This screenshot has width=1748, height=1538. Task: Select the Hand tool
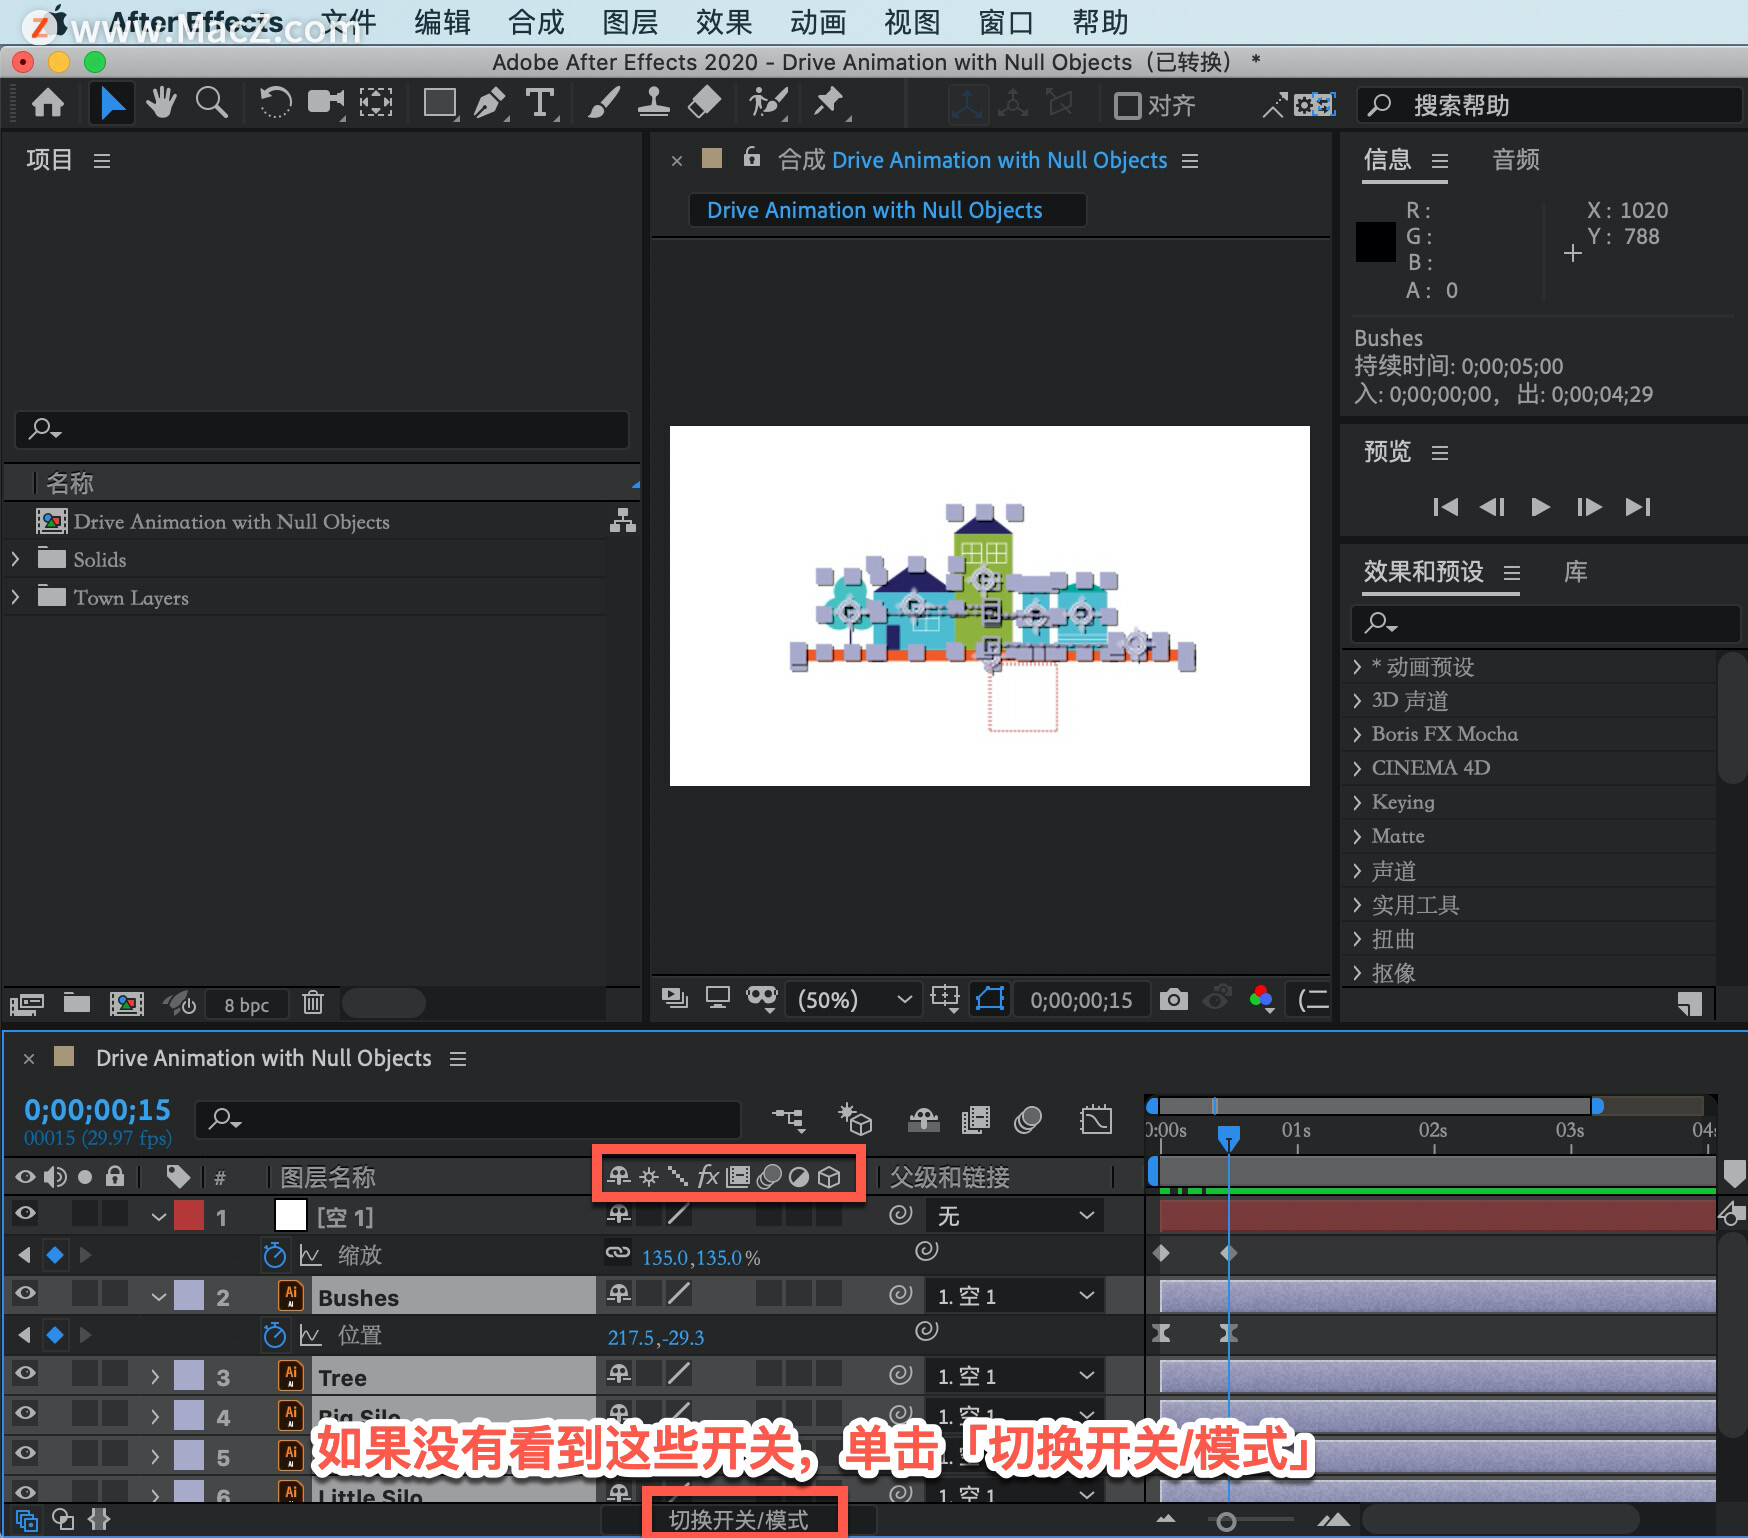point(161,103)
